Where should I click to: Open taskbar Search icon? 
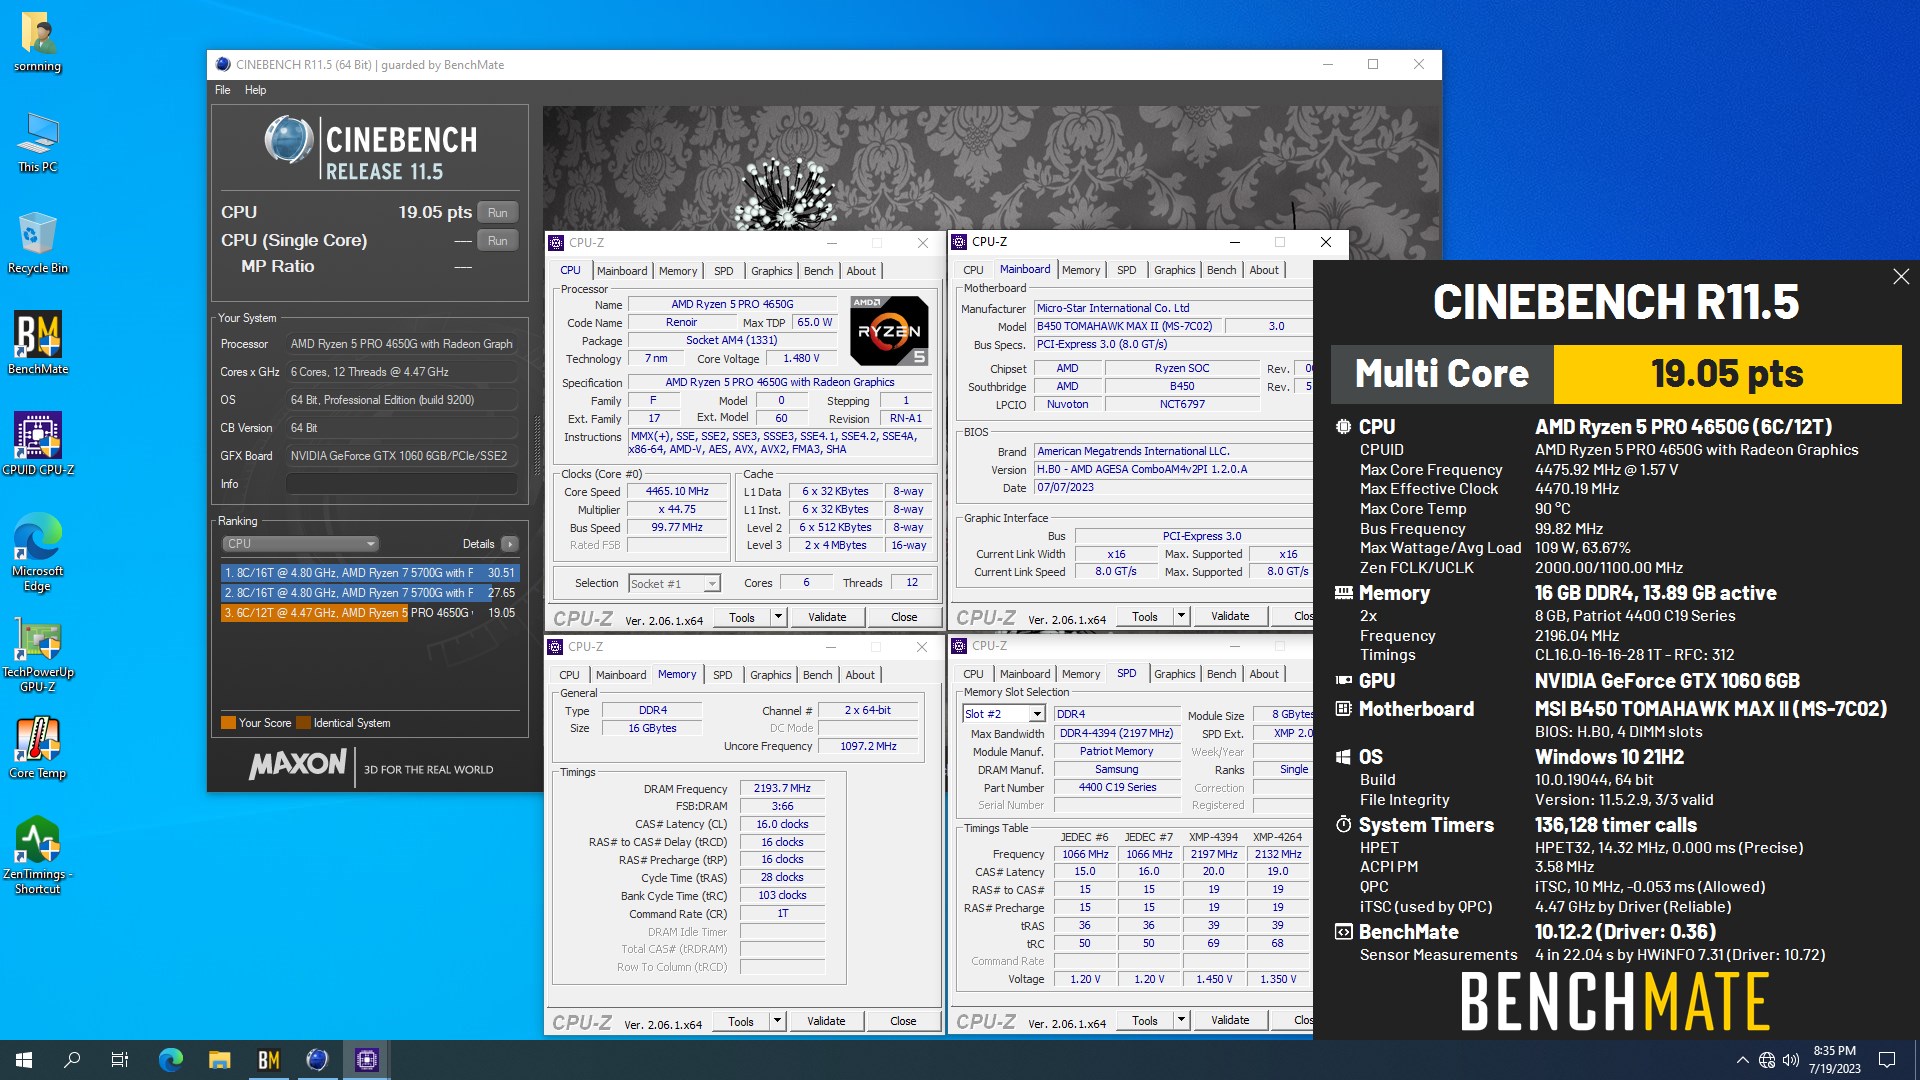tap(72, 1060)
